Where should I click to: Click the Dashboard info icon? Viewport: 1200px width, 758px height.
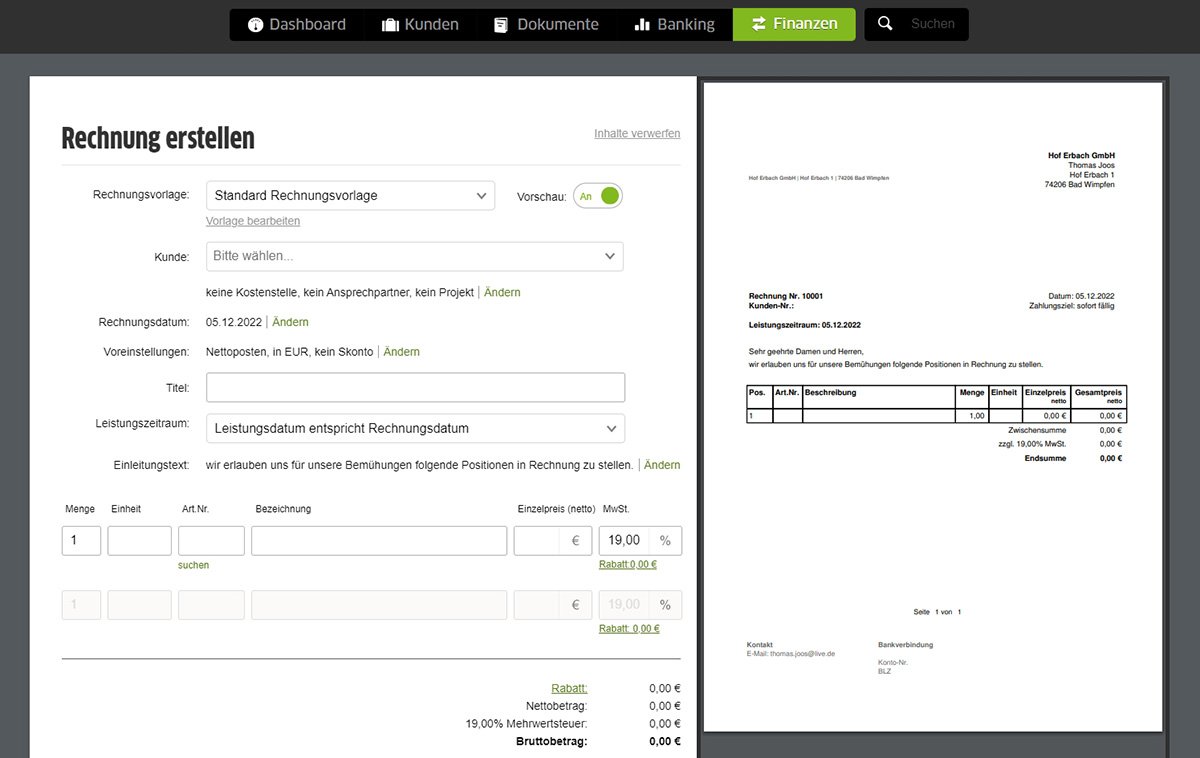click(x=256, y=25)
